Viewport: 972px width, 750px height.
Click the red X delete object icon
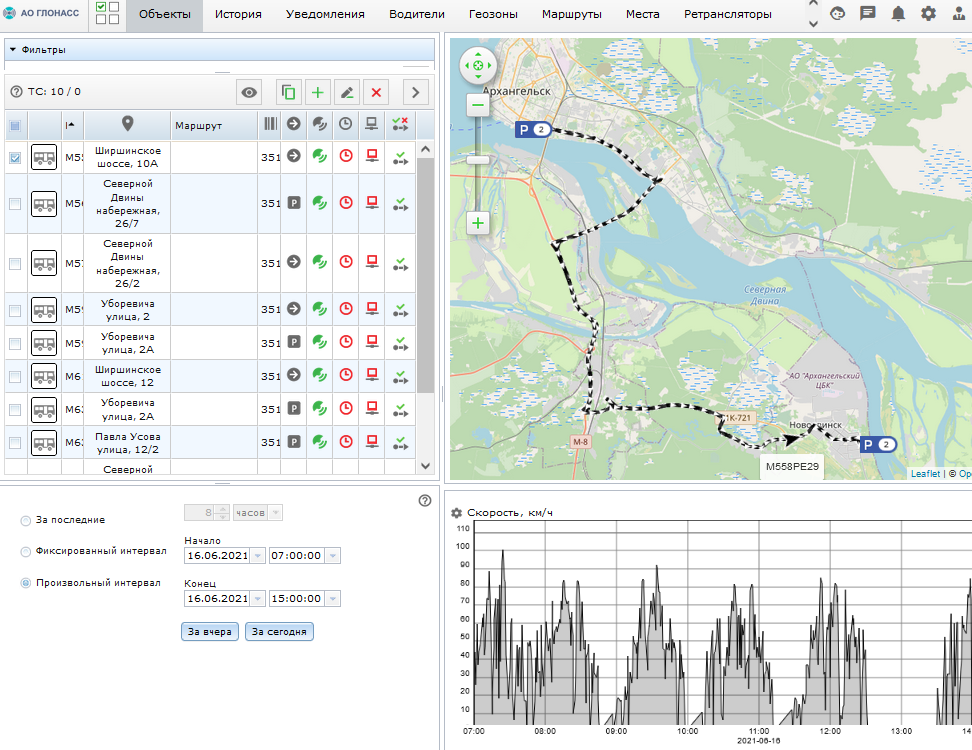click(x=376, y=93)
